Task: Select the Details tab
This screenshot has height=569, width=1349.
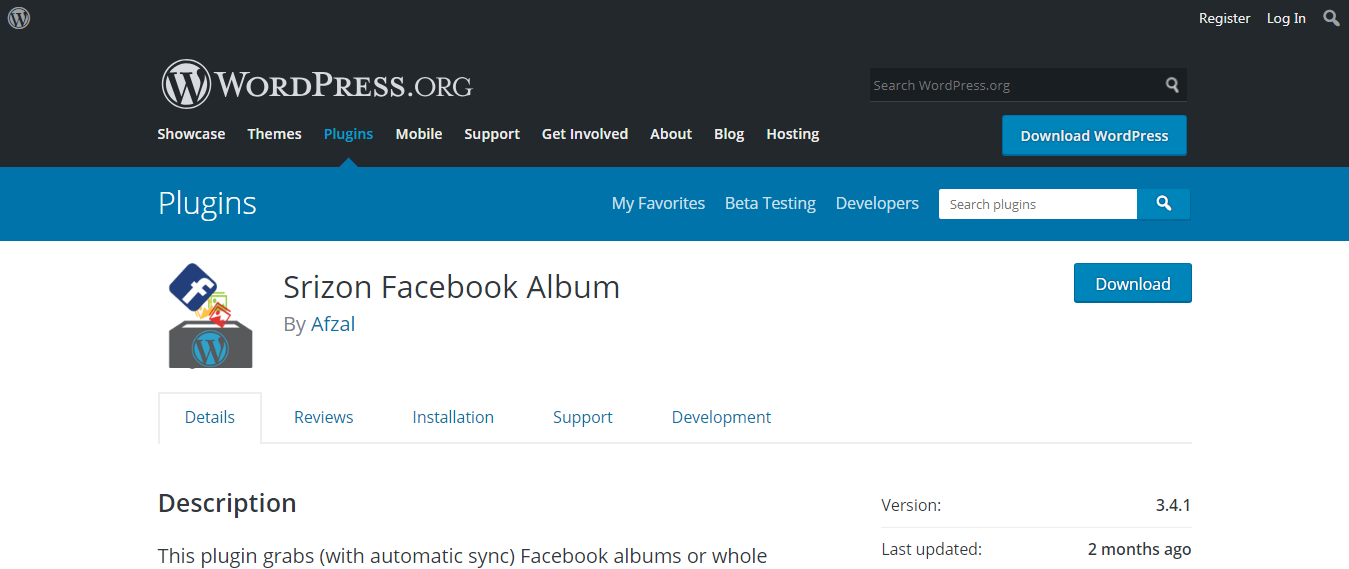Action: (210, 417)
